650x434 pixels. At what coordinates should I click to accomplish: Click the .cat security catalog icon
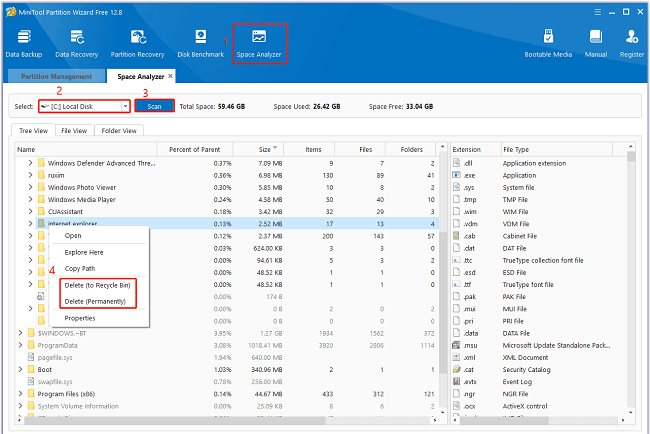[456, 369]
